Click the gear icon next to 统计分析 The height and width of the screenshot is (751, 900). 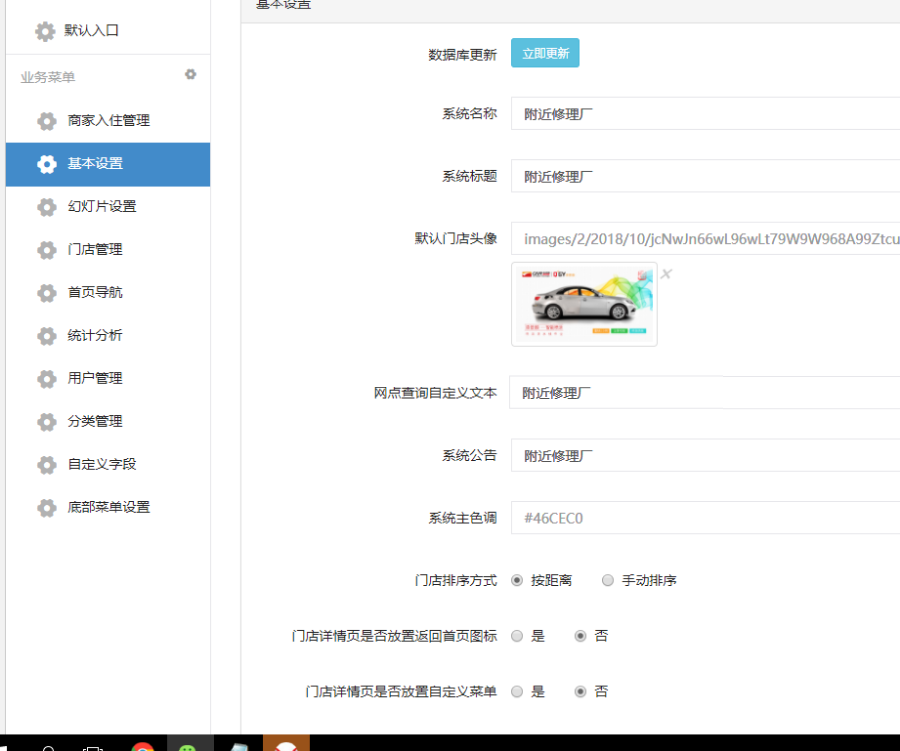pos(47,336)
